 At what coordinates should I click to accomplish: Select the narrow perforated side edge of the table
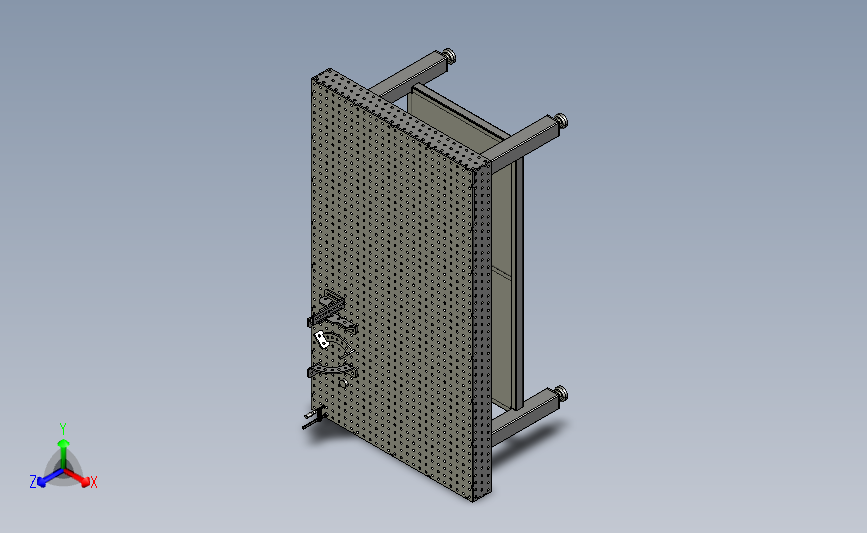point(482,332)
